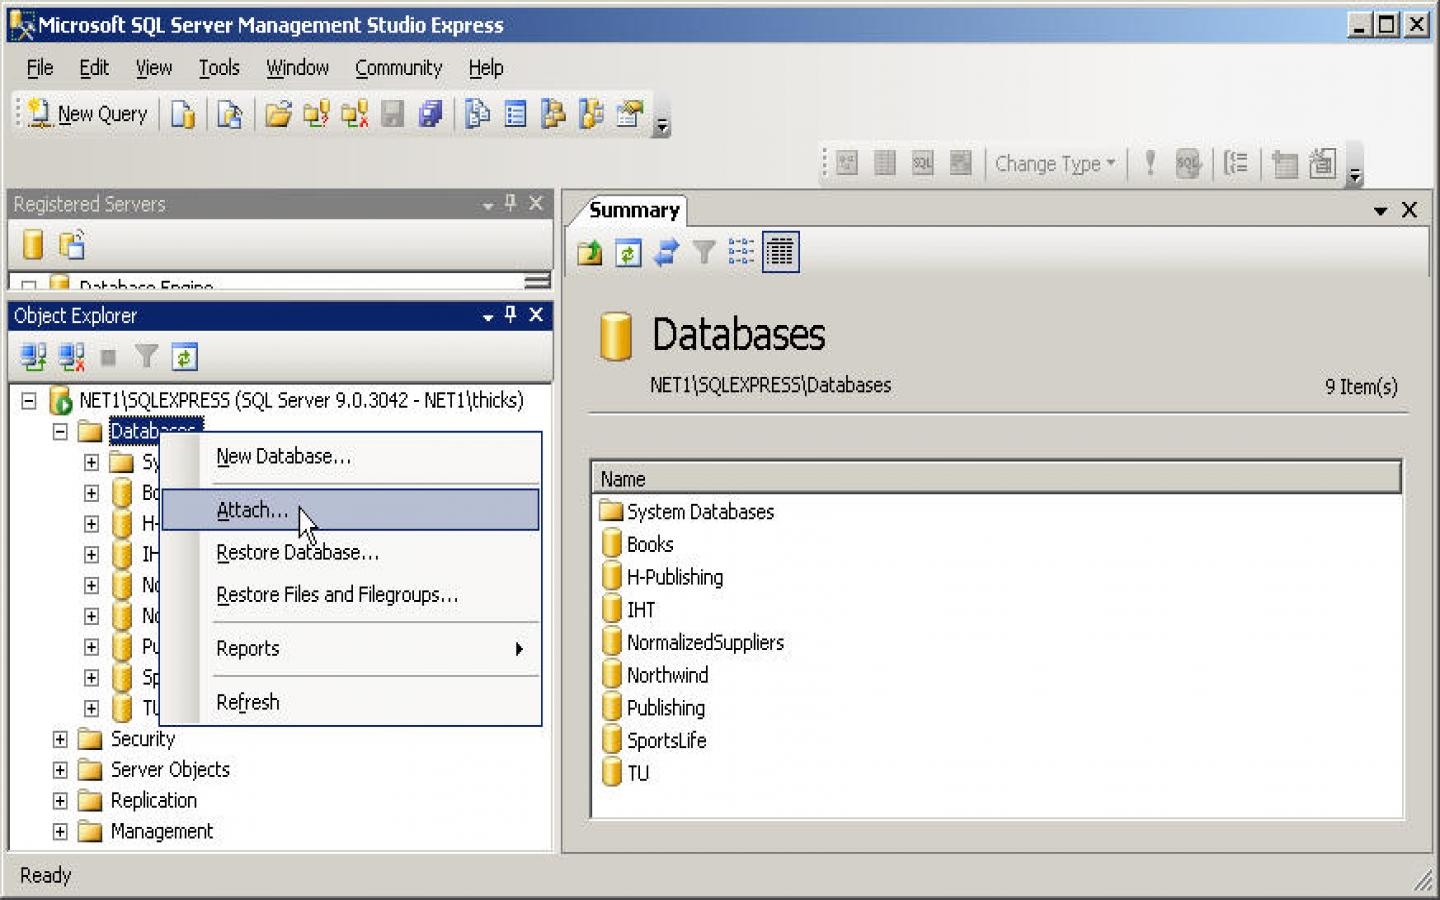Collapse the Databases folder node
1440x900 pixels.
coord(60,432)
